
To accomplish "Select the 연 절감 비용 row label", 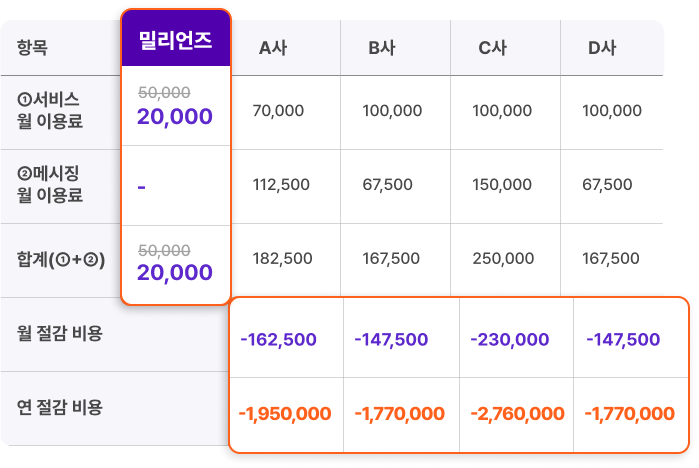I will pyautogui.click(x=60, y=407).
